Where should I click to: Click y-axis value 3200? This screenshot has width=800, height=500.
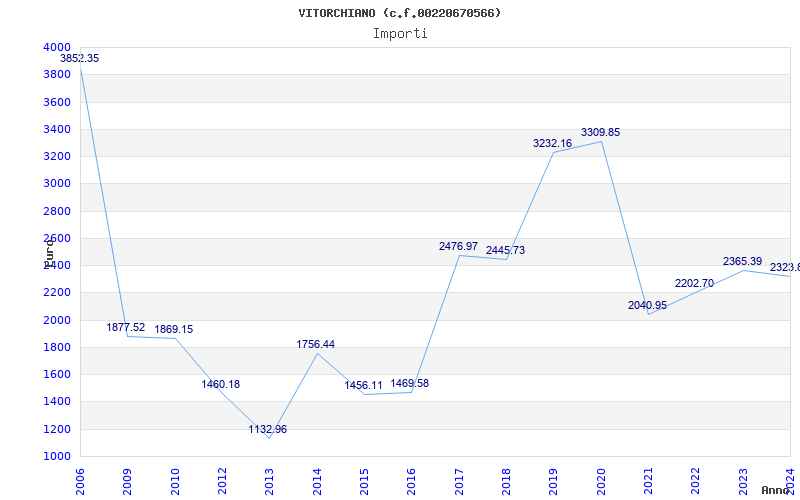(x=57, y=156)
